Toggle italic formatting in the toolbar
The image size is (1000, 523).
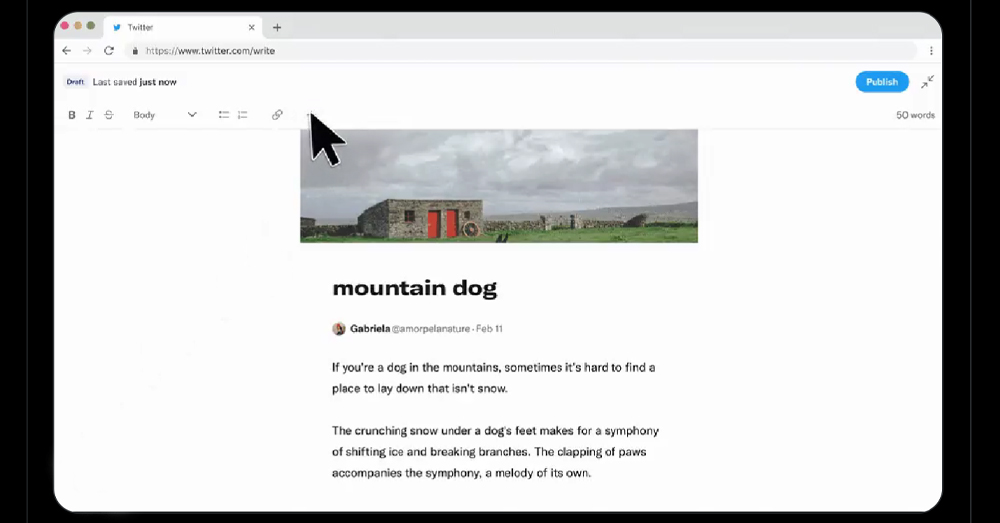[x=89, y=115]
